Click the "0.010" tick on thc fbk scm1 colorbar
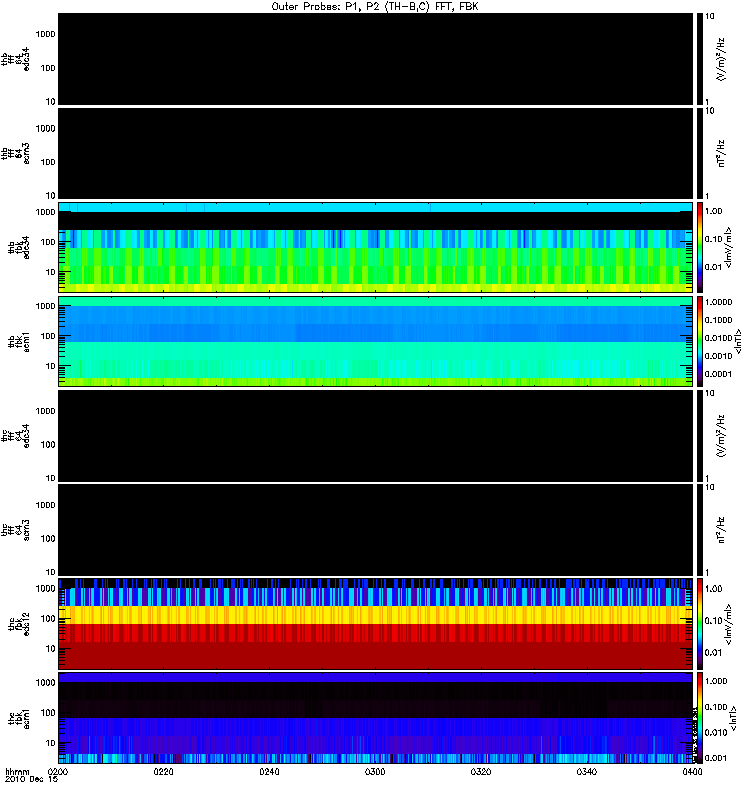750x800 pixels. click(x=716, y=733)
